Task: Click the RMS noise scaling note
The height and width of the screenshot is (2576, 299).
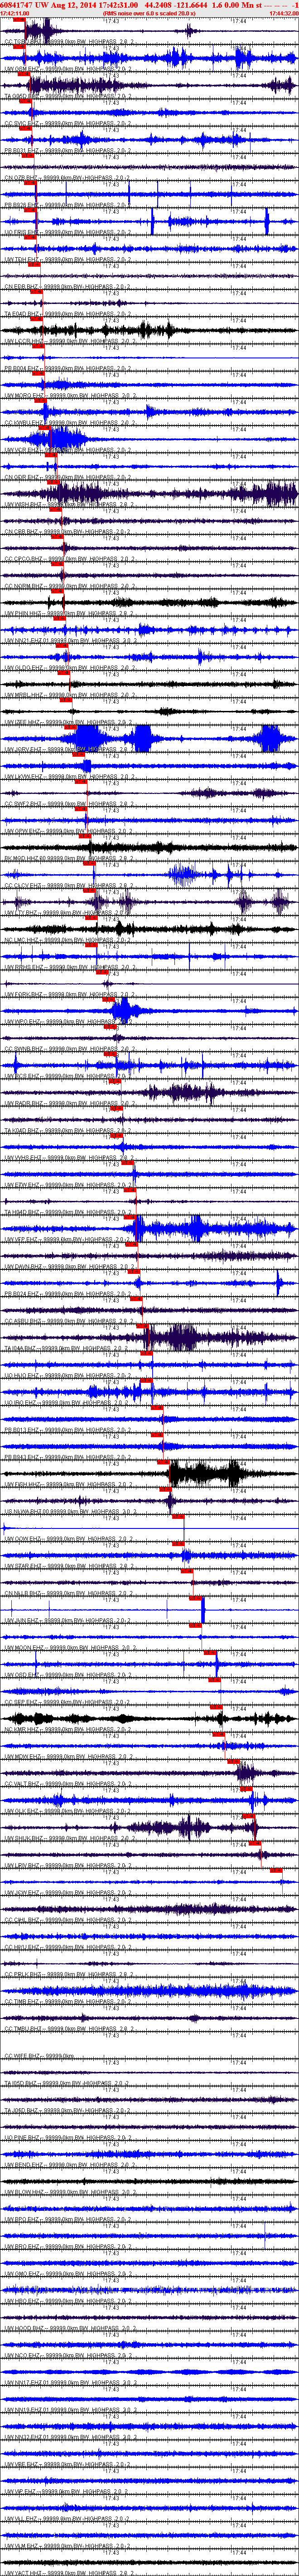Action: (x=150, y=13)
